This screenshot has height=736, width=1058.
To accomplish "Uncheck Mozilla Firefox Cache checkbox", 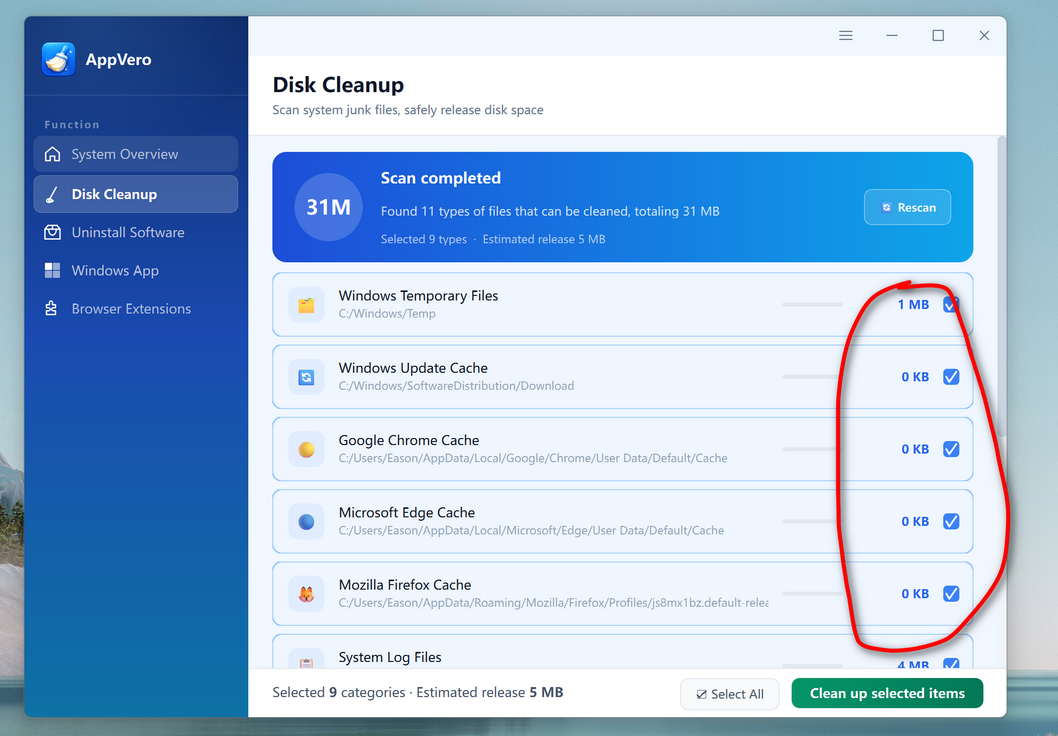I will (x=951, y=594).
